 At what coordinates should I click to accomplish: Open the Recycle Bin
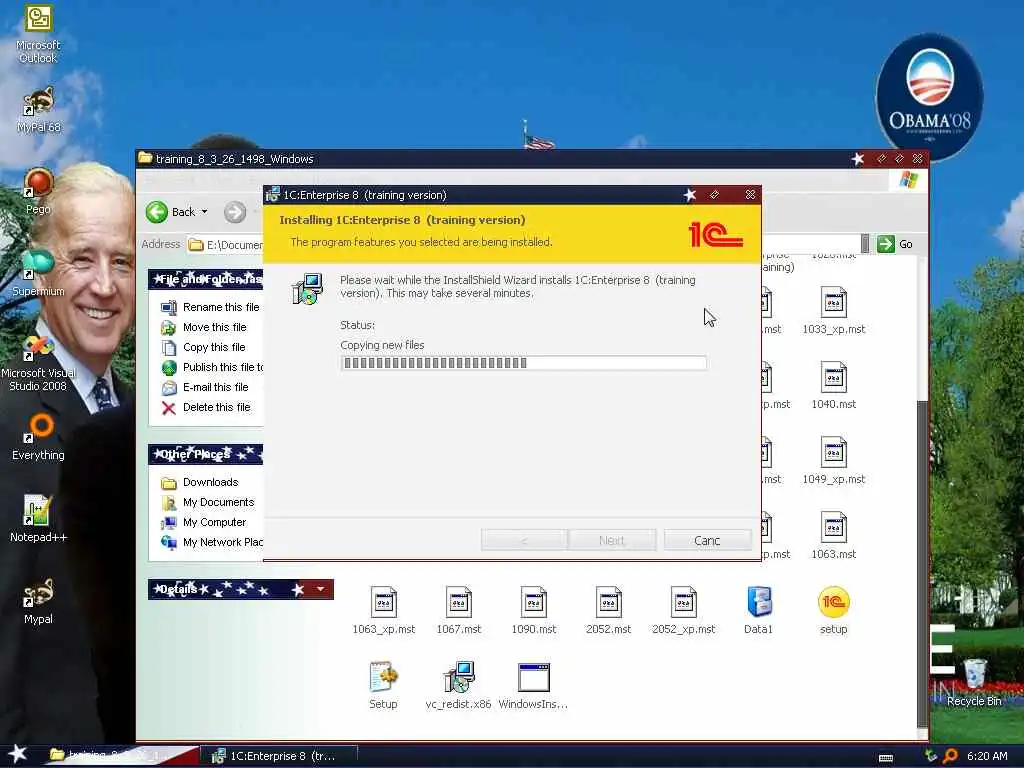(x=974, y=682)
